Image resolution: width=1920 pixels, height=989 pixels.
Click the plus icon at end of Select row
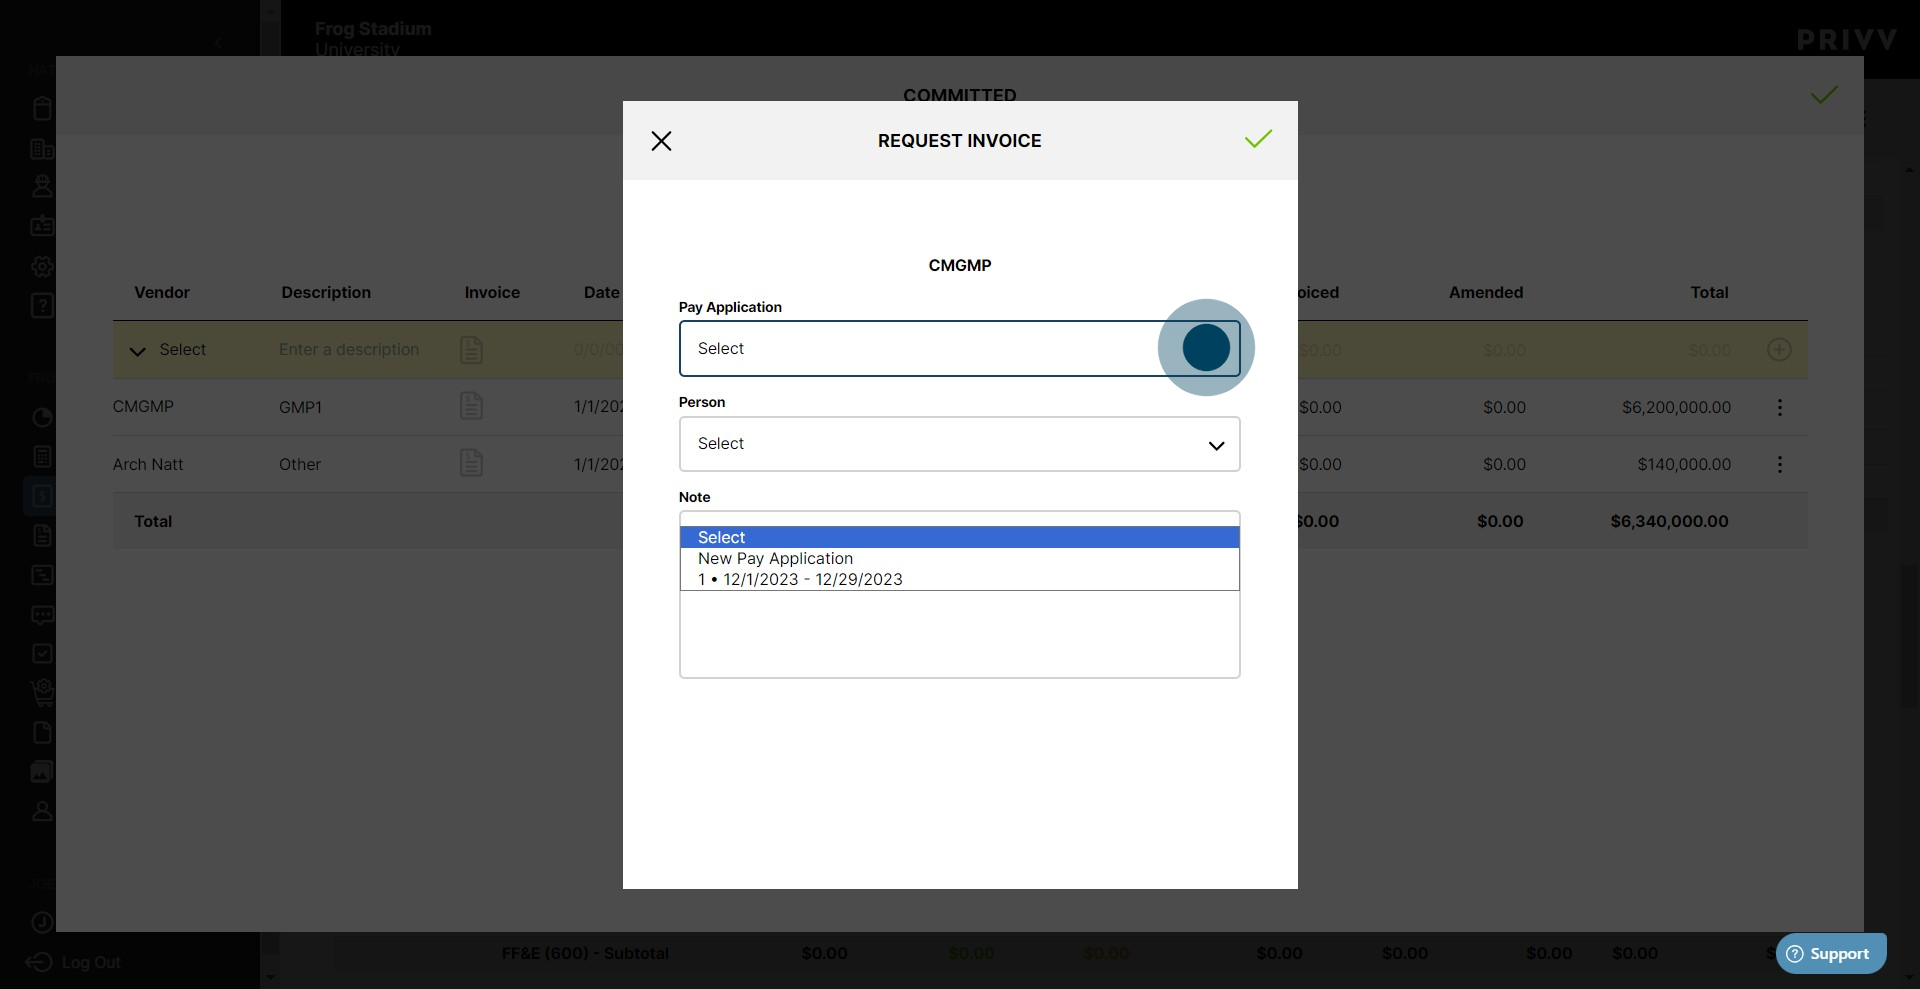pyautogui.click(x=1779, y=350)
